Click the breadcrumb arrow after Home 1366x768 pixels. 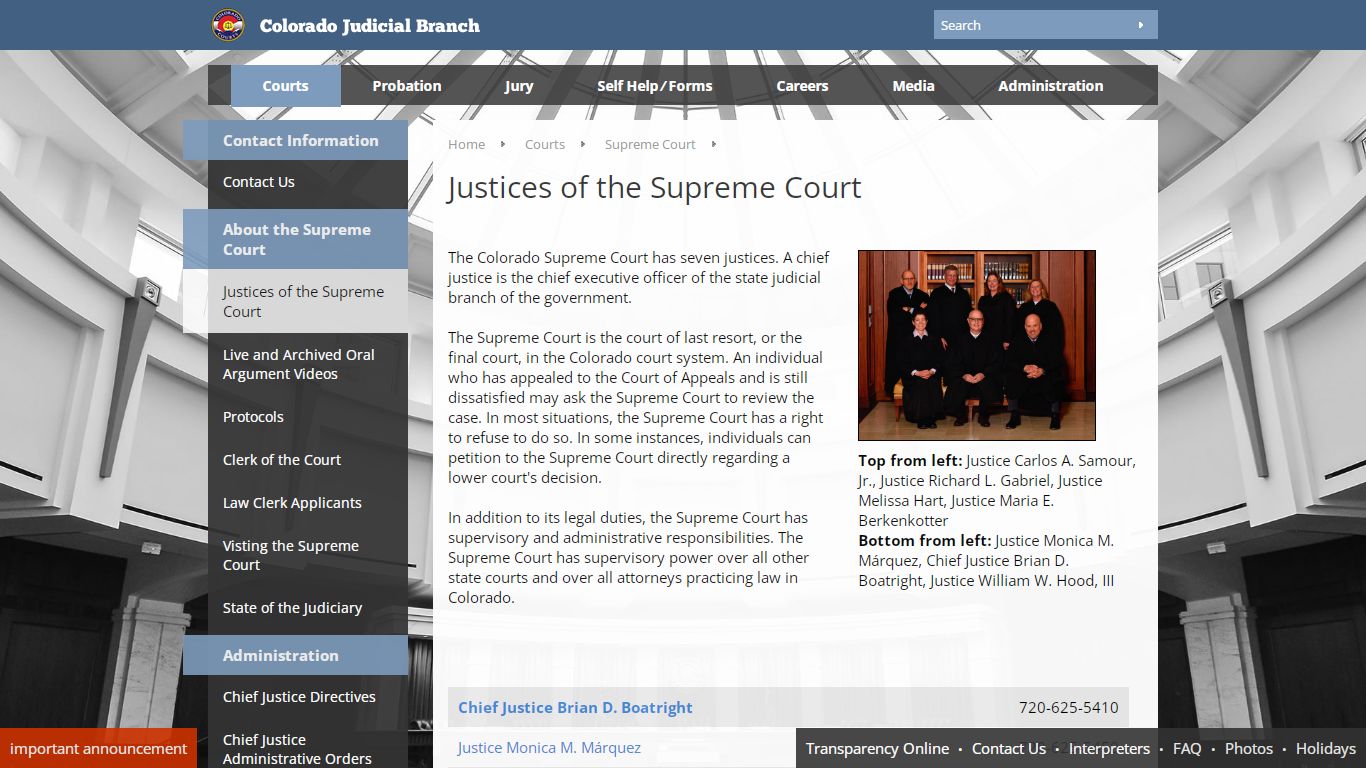coord(503,144)
